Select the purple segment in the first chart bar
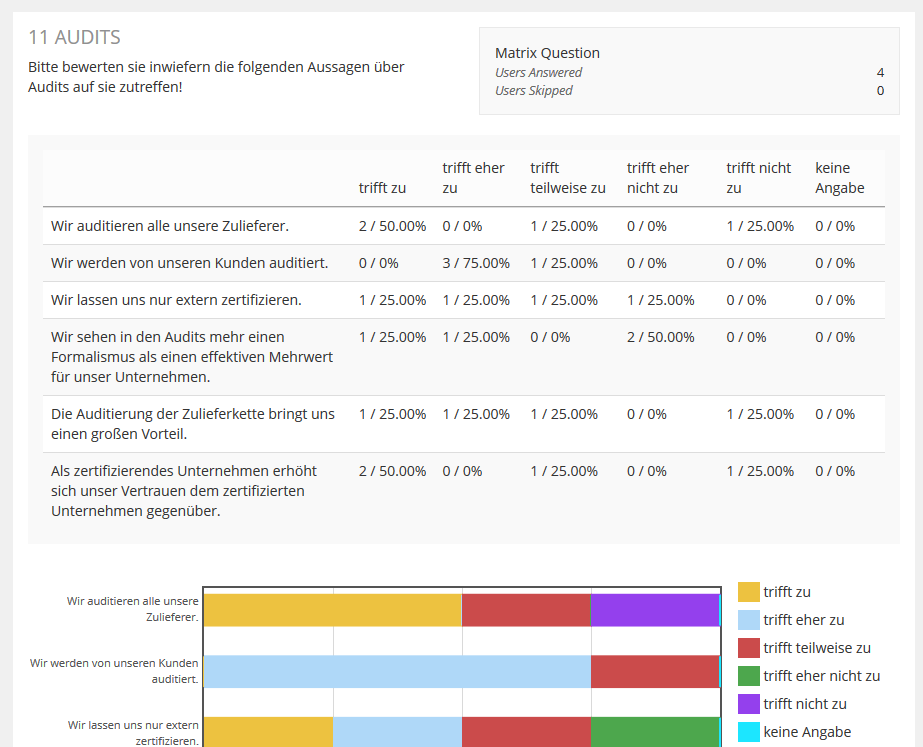The width and height of the screenshot is (923, 747). [655, 609]
